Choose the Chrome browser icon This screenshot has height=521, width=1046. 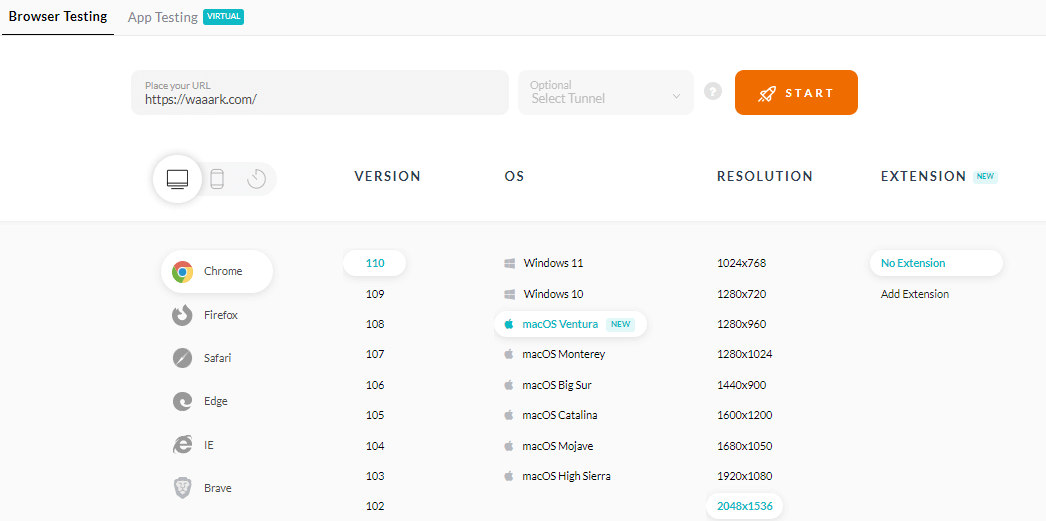point(182,272)
